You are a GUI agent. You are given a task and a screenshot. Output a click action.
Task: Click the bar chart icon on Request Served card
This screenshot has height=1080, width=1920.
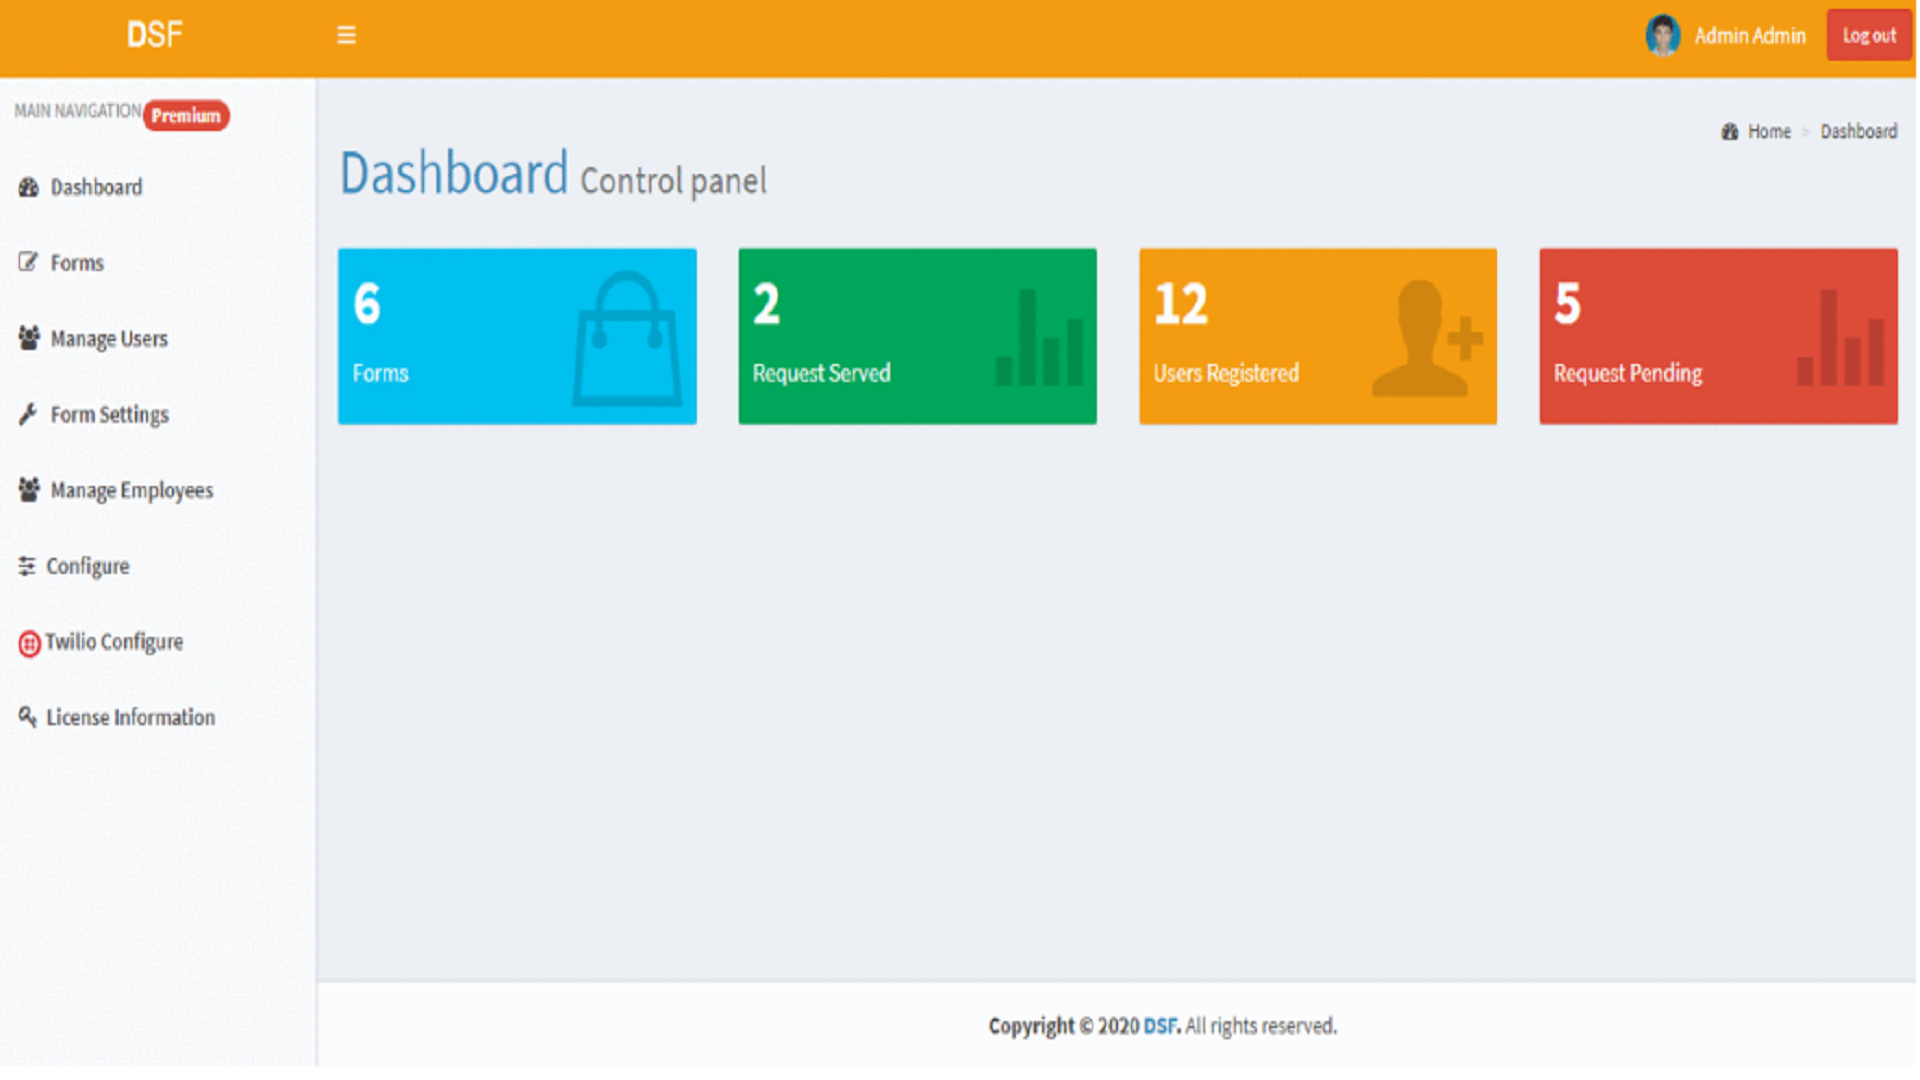click(1040, 338)
